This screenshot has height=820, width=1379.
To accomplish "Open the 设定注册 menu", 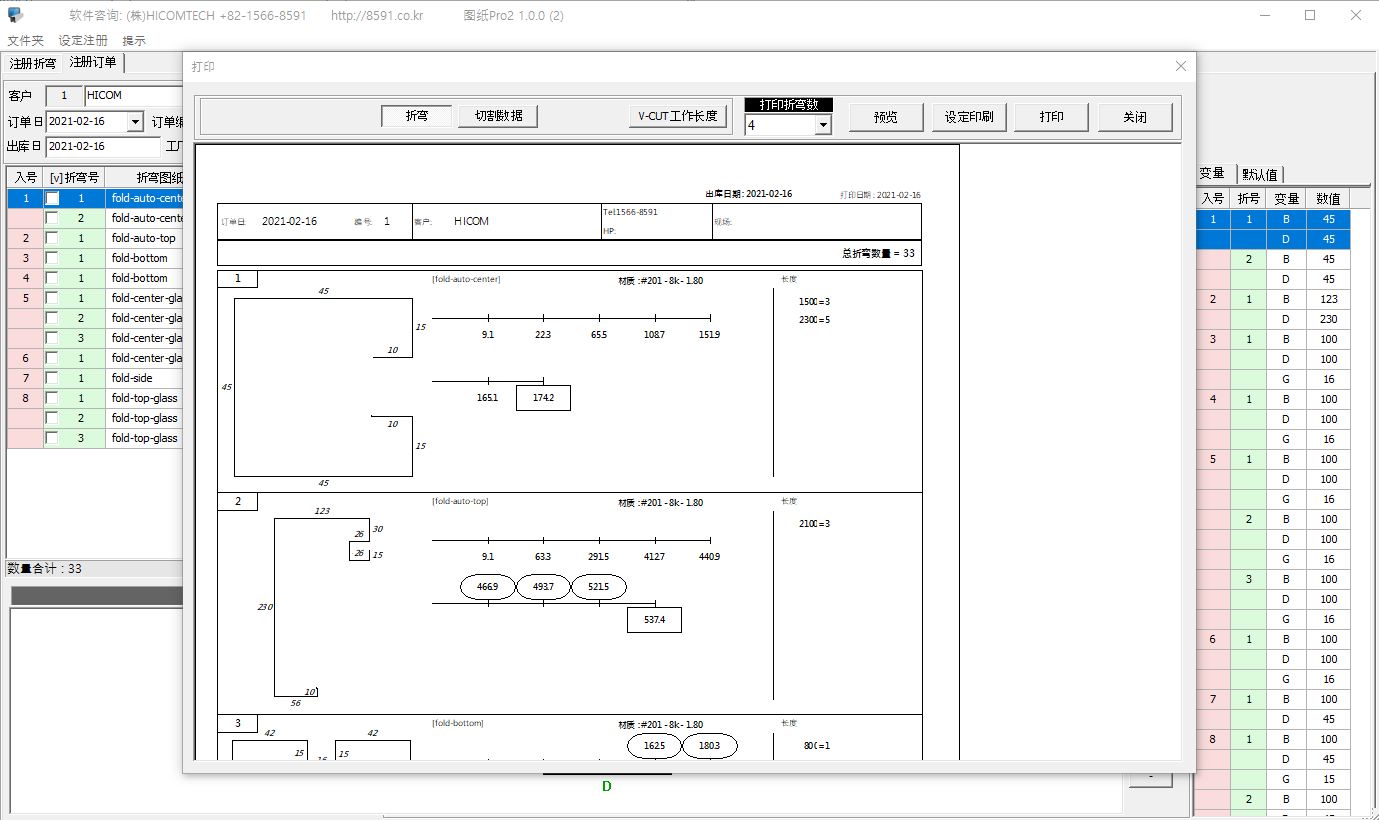I will (83, 41).
